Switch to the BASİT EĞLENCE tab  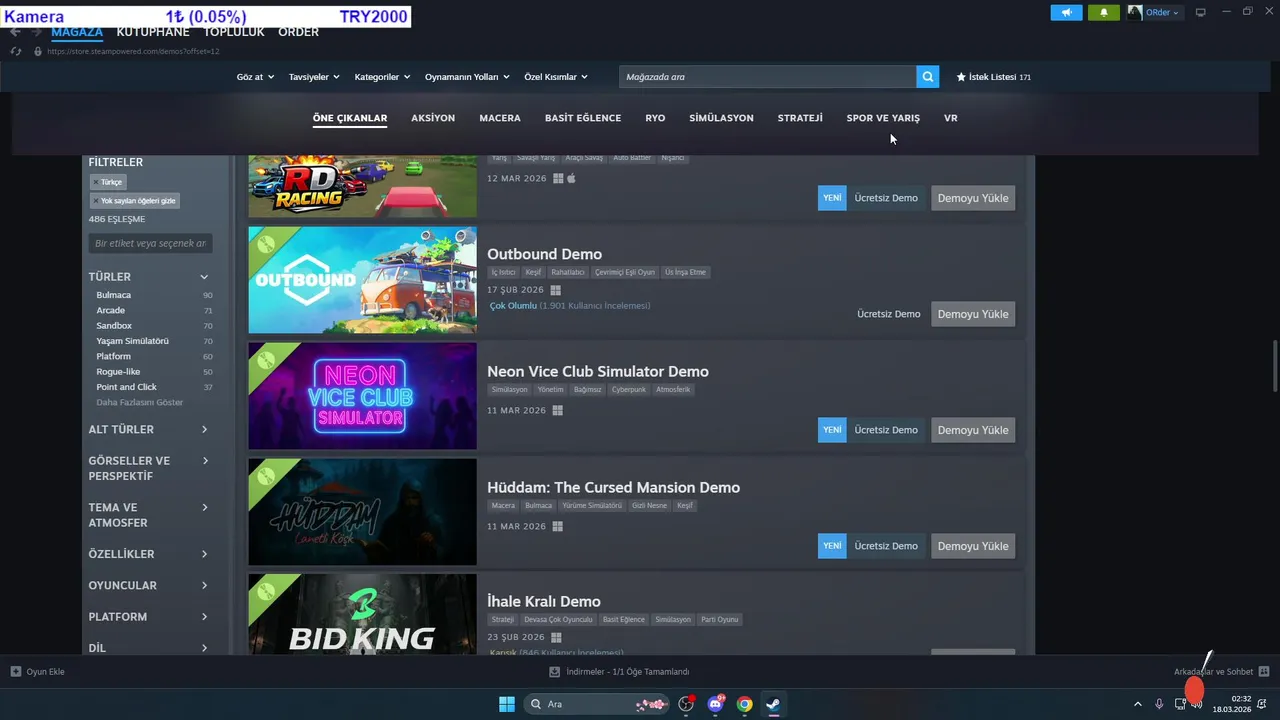click(x=583, y=118)
